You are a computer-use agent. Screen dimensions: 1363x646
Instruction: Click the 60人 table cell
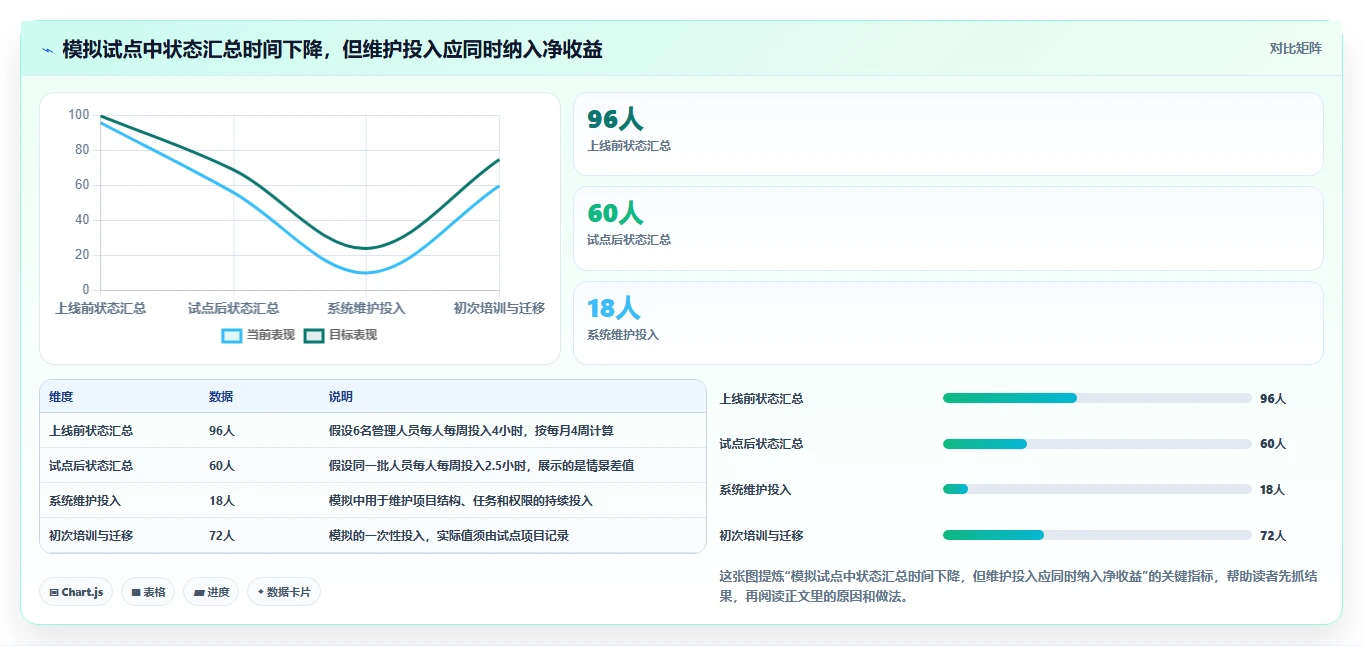point(222,466)
